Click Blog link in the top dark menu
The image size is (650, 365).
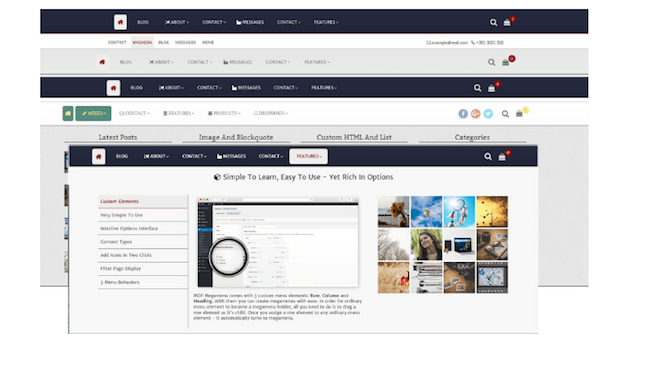(x=143, y=22)
